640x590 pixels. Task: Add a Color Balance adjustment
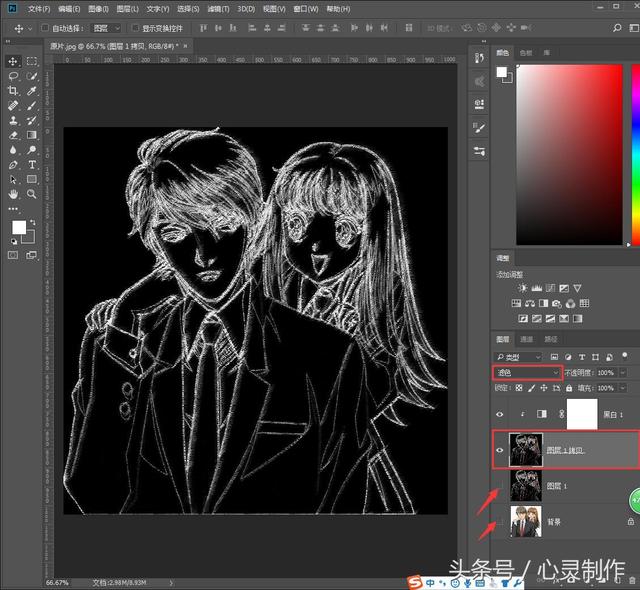(530, 304)
